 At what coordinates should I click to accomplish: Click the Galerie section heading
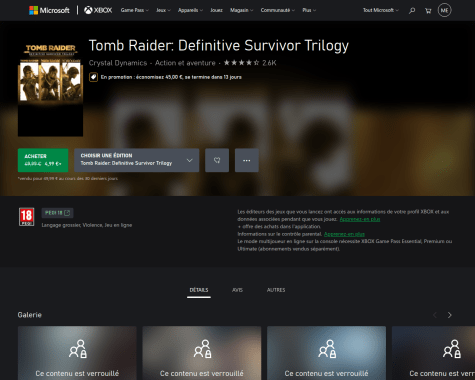coord(30,315)
